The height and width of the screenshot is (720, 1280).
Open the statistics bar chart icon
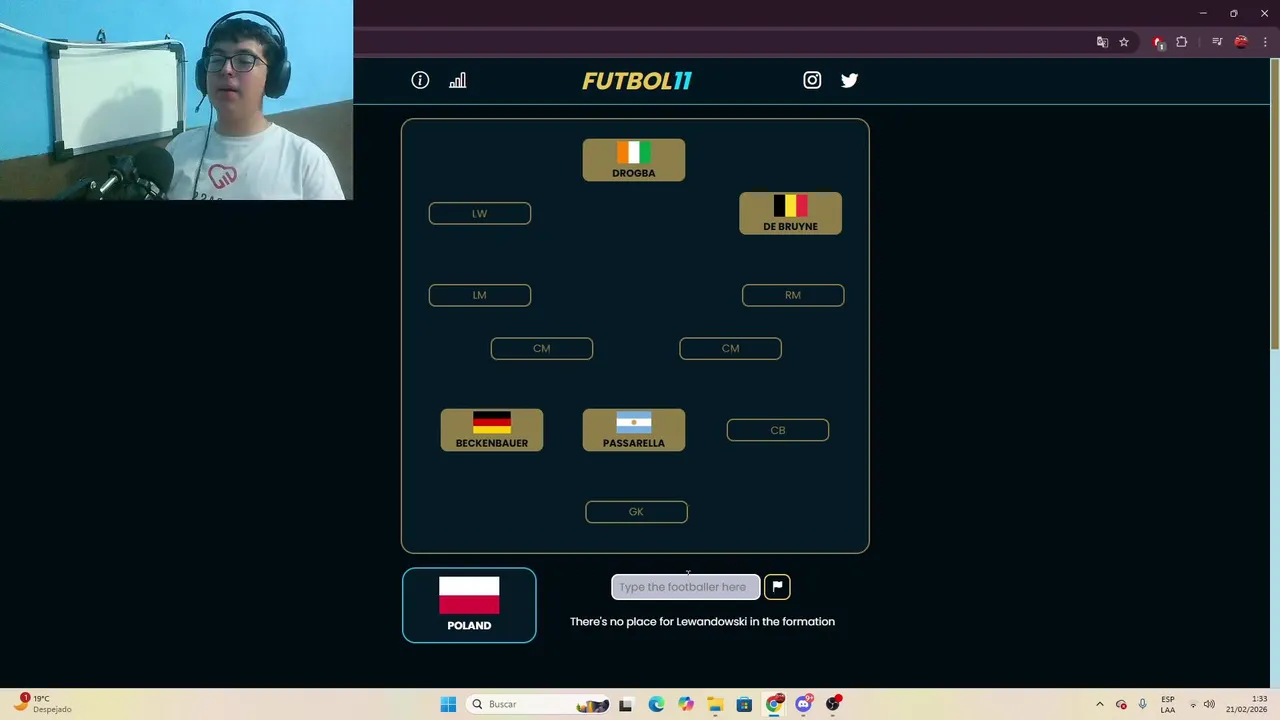457,80
